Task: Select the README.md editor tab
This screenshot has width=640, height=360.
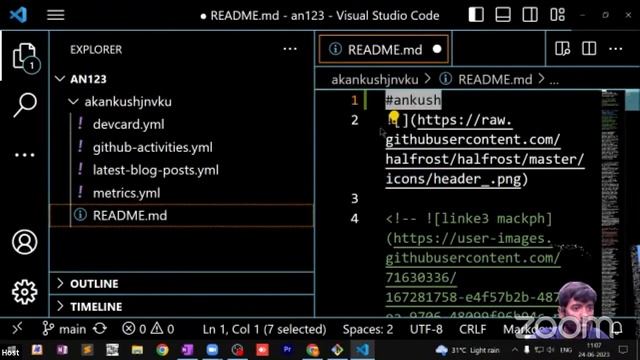Action: click(x=384, y=49)
